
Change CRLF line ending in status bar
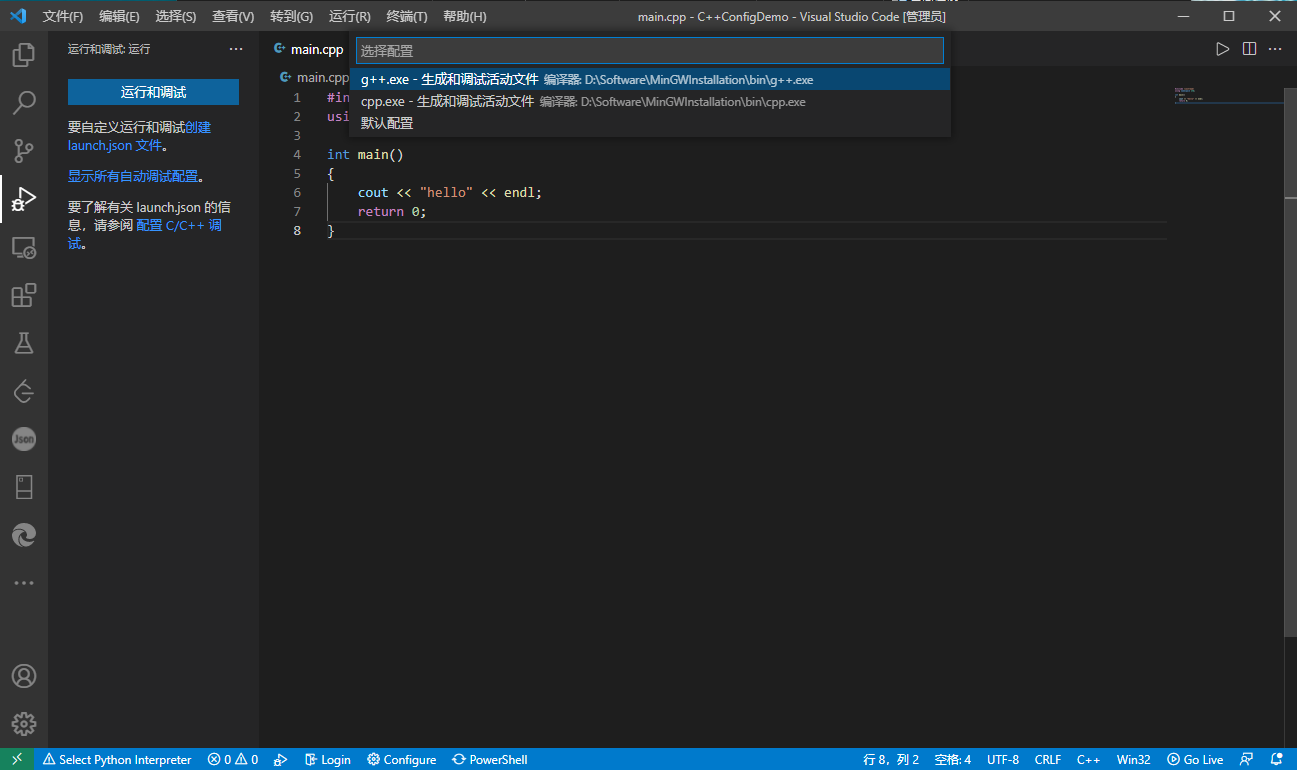click(1047, 760)
